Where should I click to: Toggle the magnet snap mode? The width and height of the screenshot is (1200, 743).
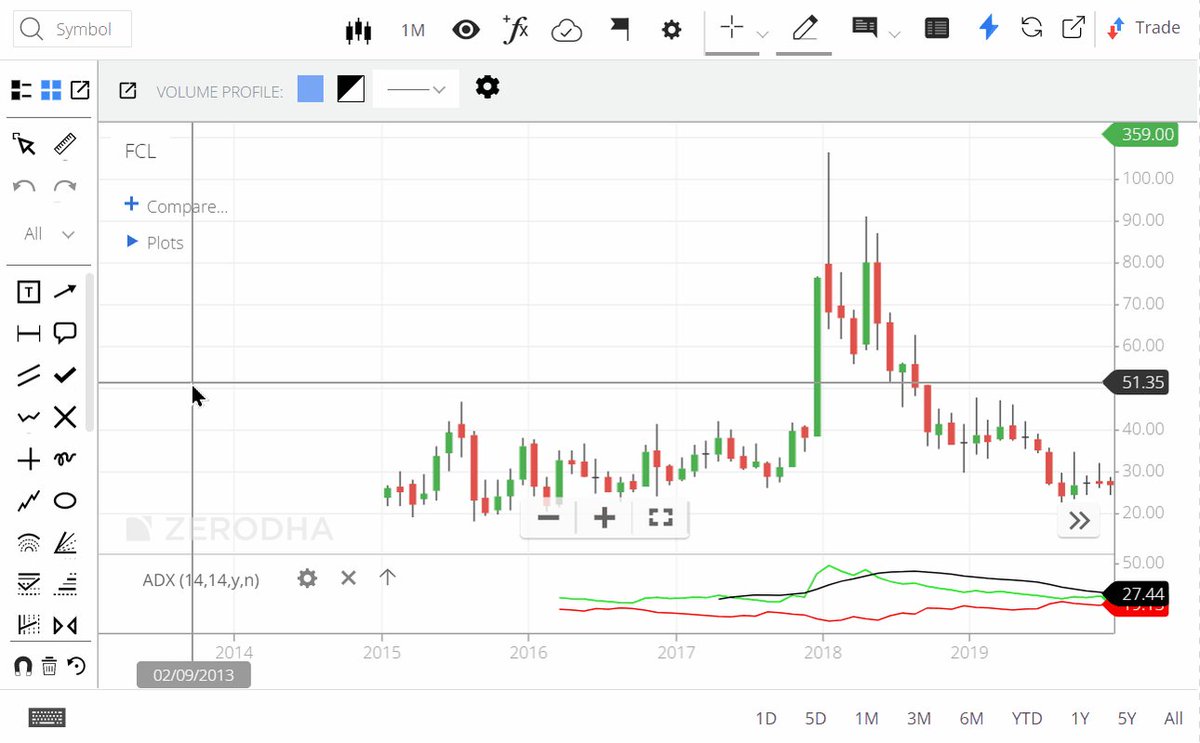point(22,666)
